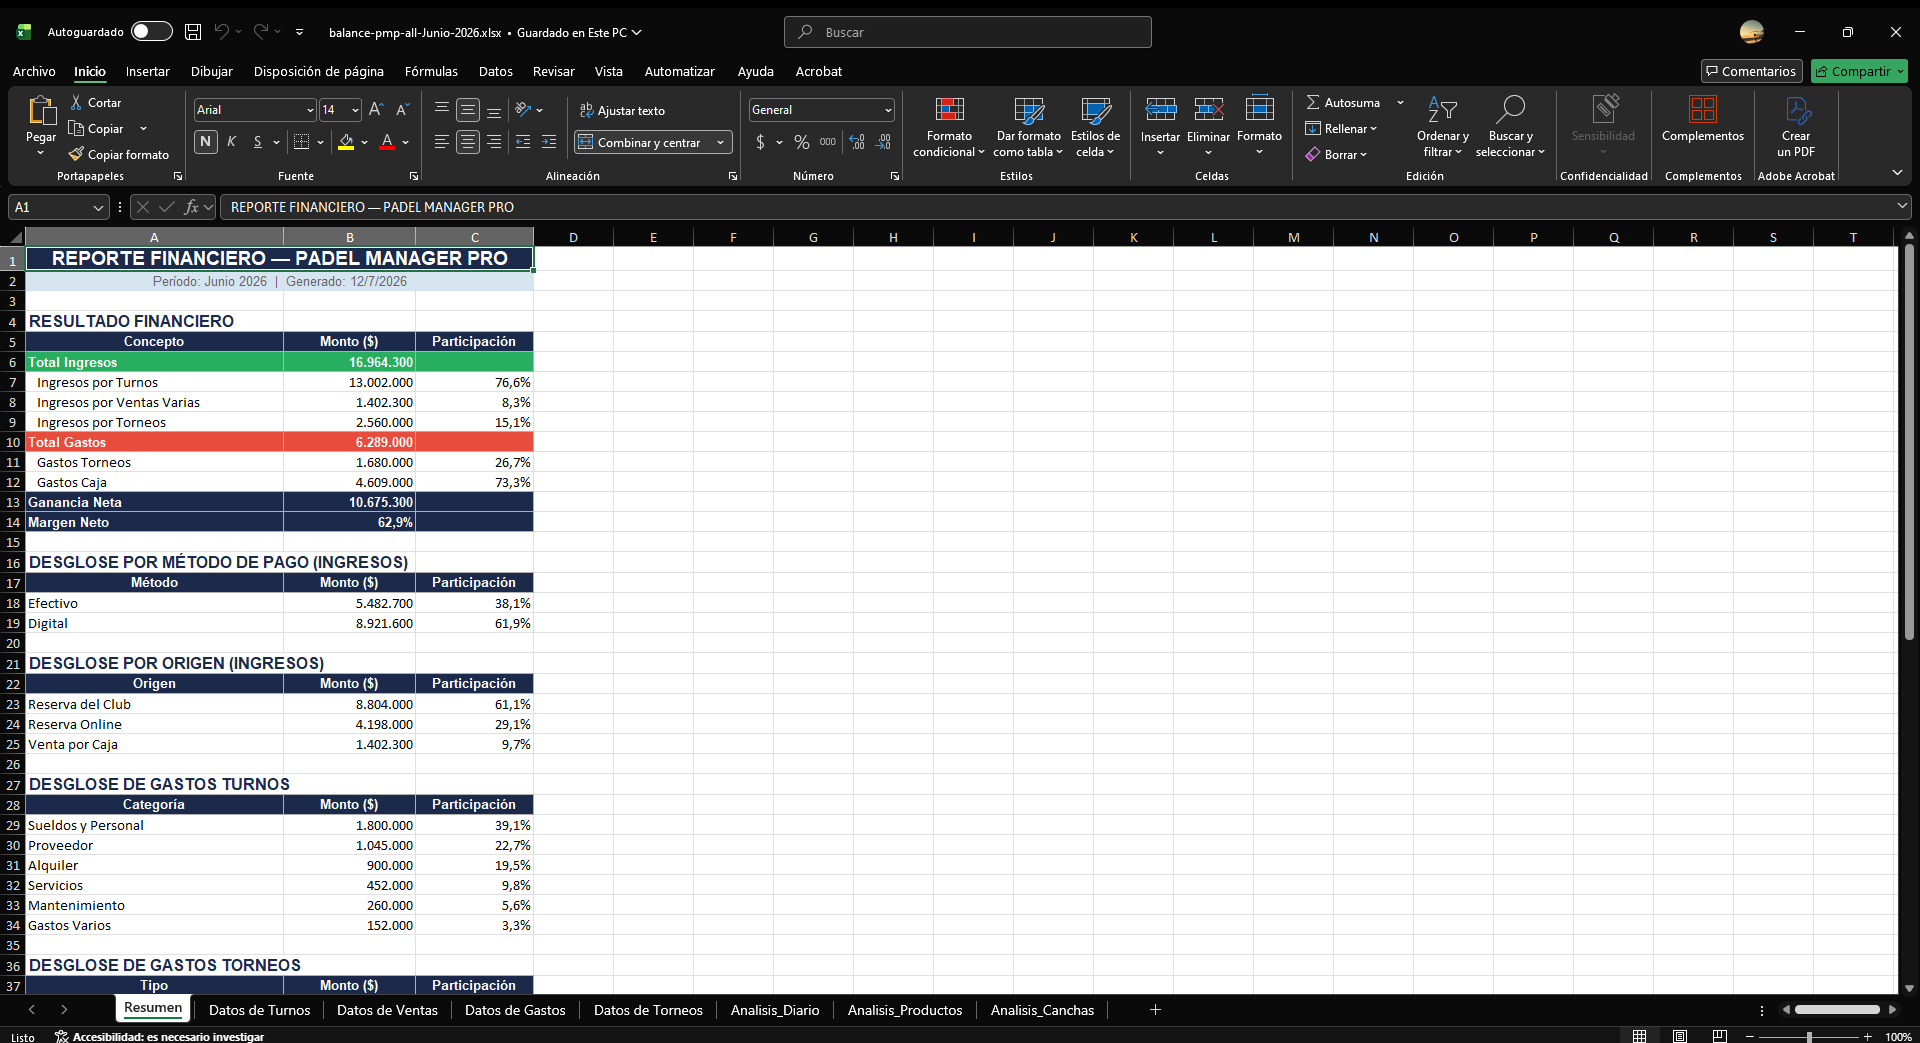The height and width of the screenshot is (1043, 1920).
Task: Switch to page layout view
Action: (x=1680, y=1036)
